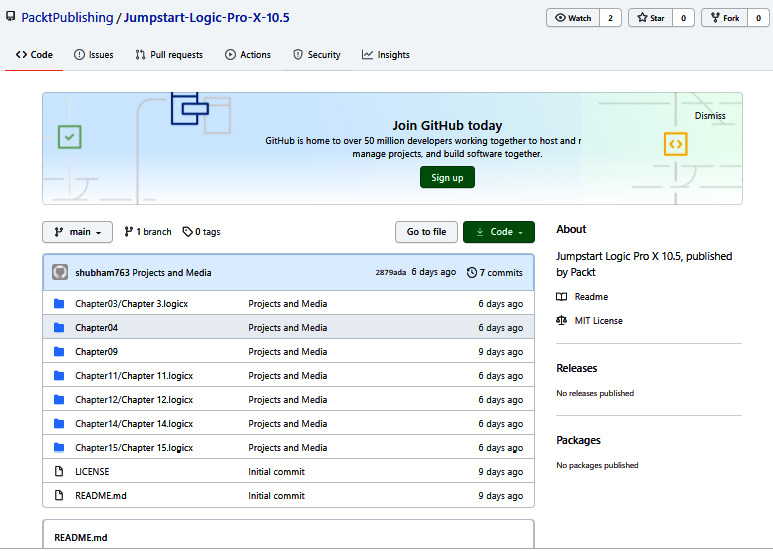Open Chapter03/Chapter 3.logicx folder
773x551 pixels.
click(132, 304)
